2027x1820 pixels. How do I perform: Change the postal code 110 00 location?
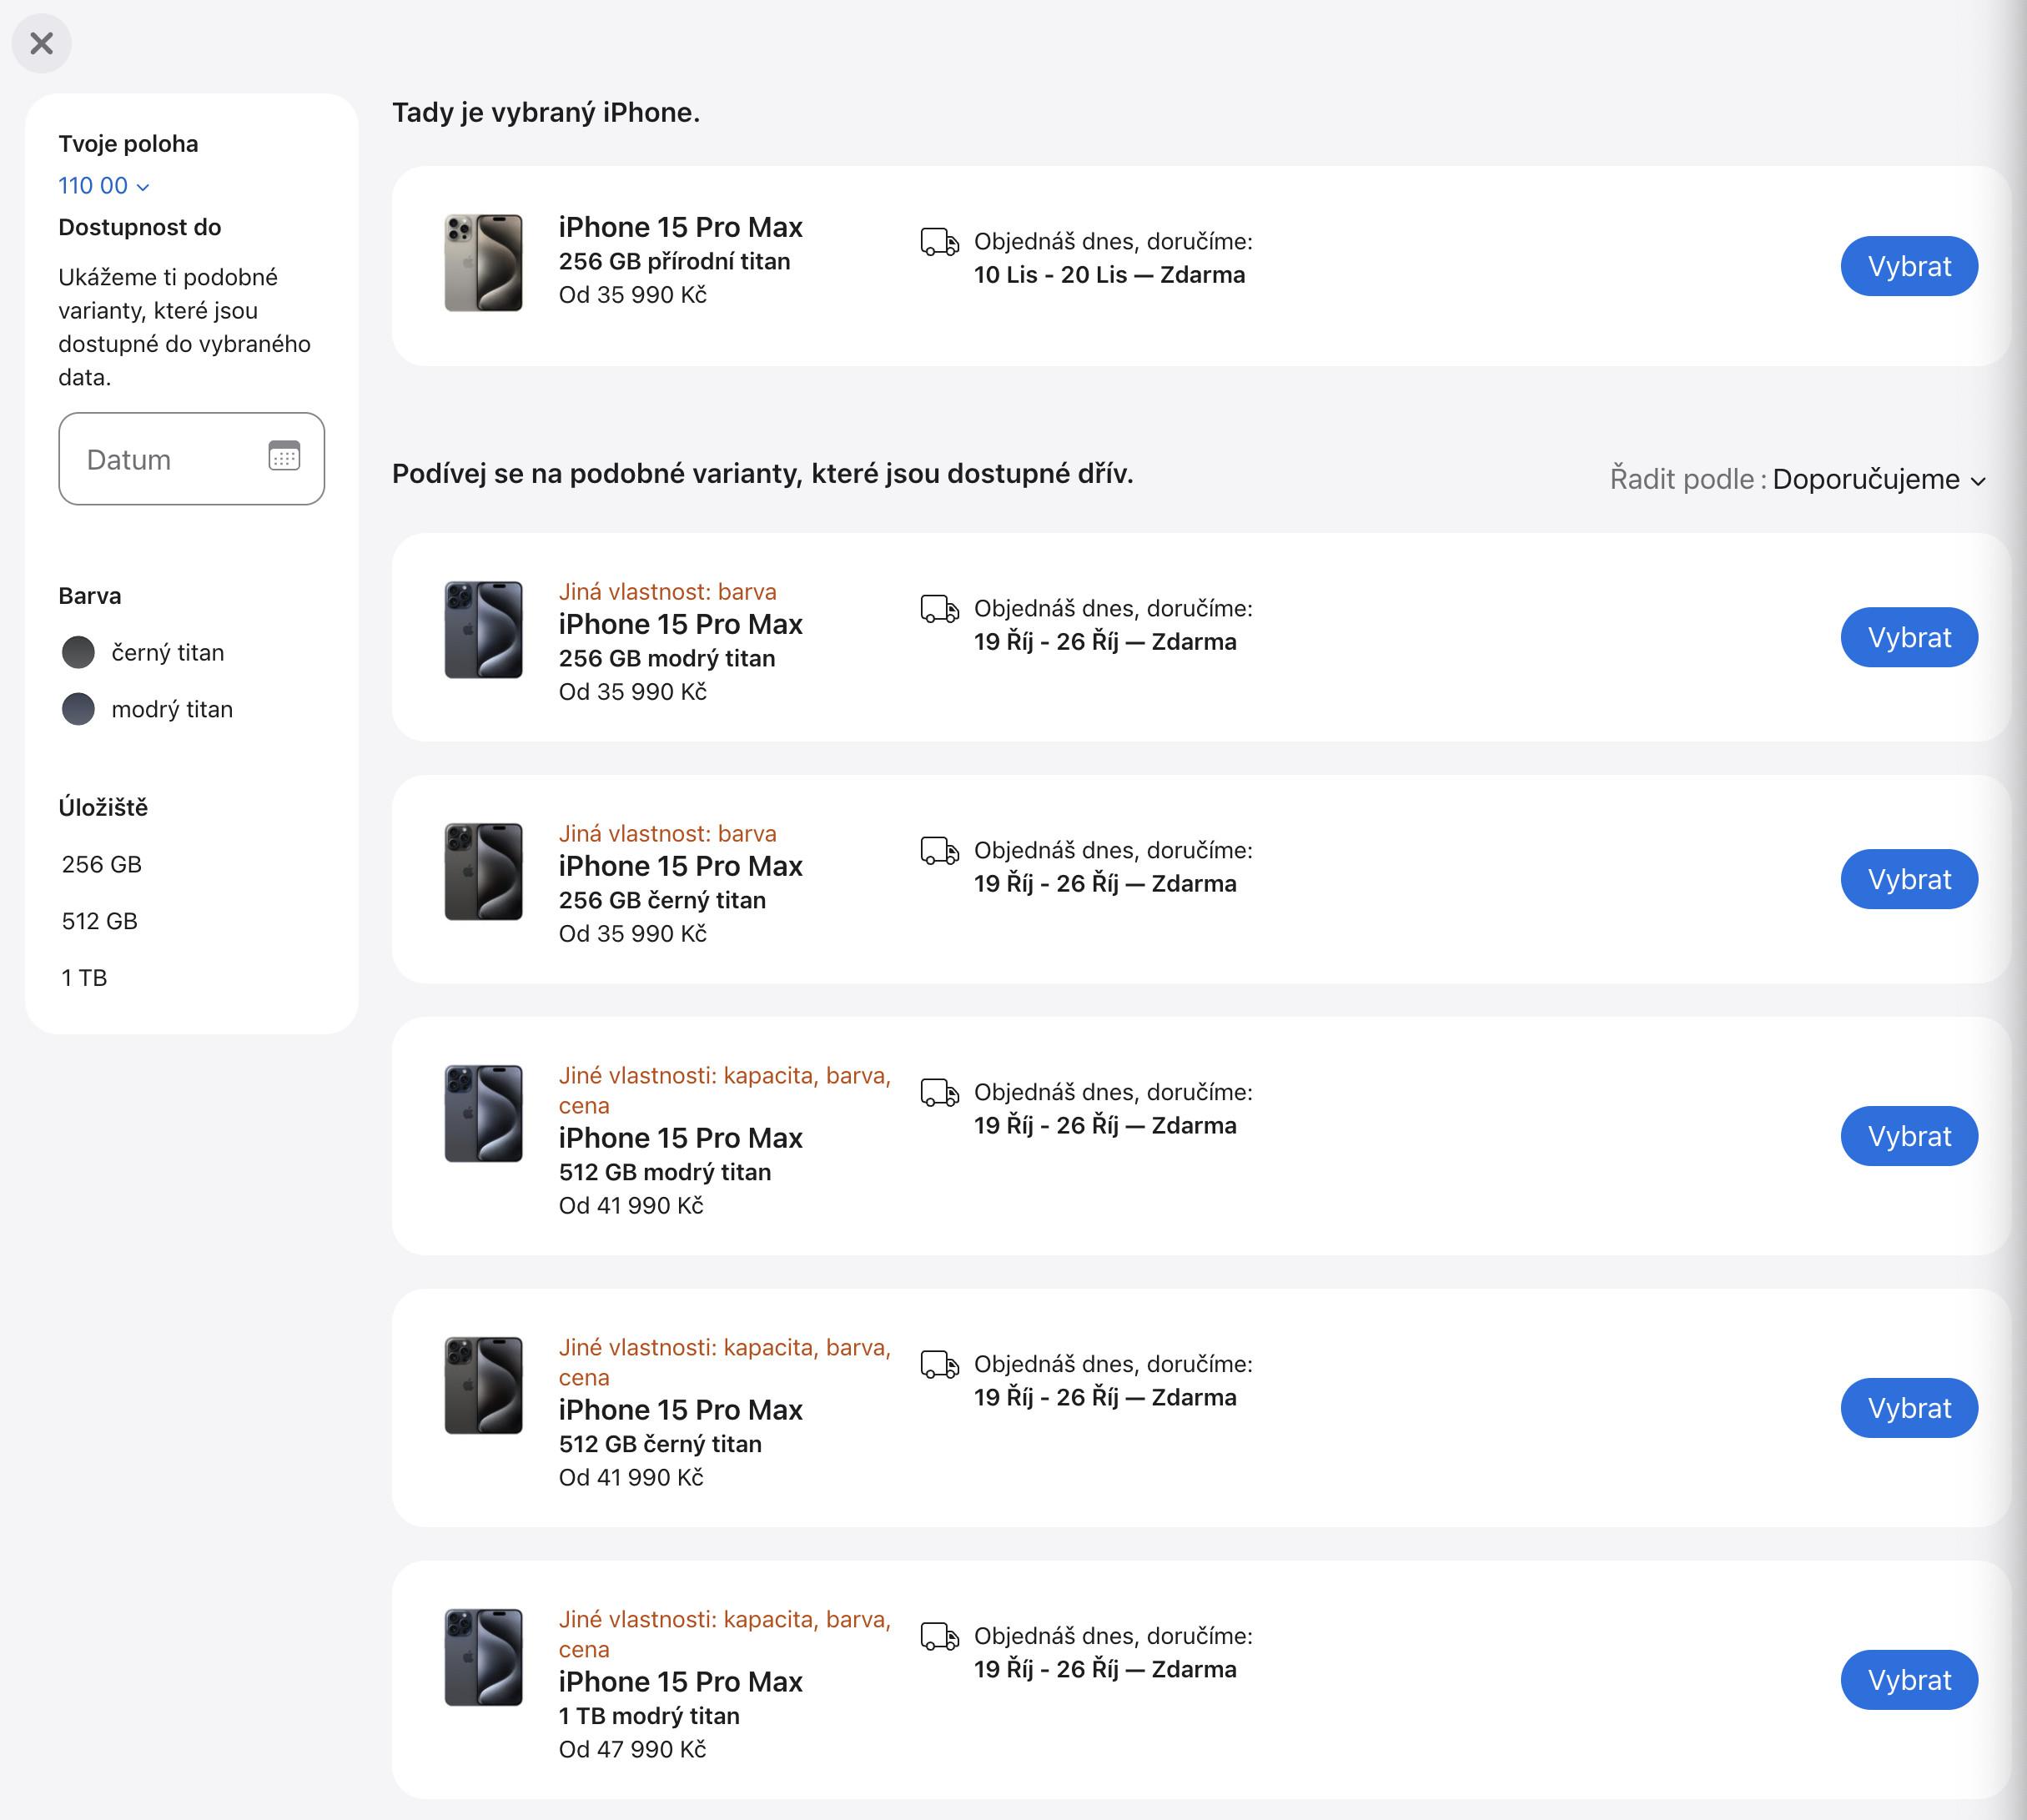point(103,186)
